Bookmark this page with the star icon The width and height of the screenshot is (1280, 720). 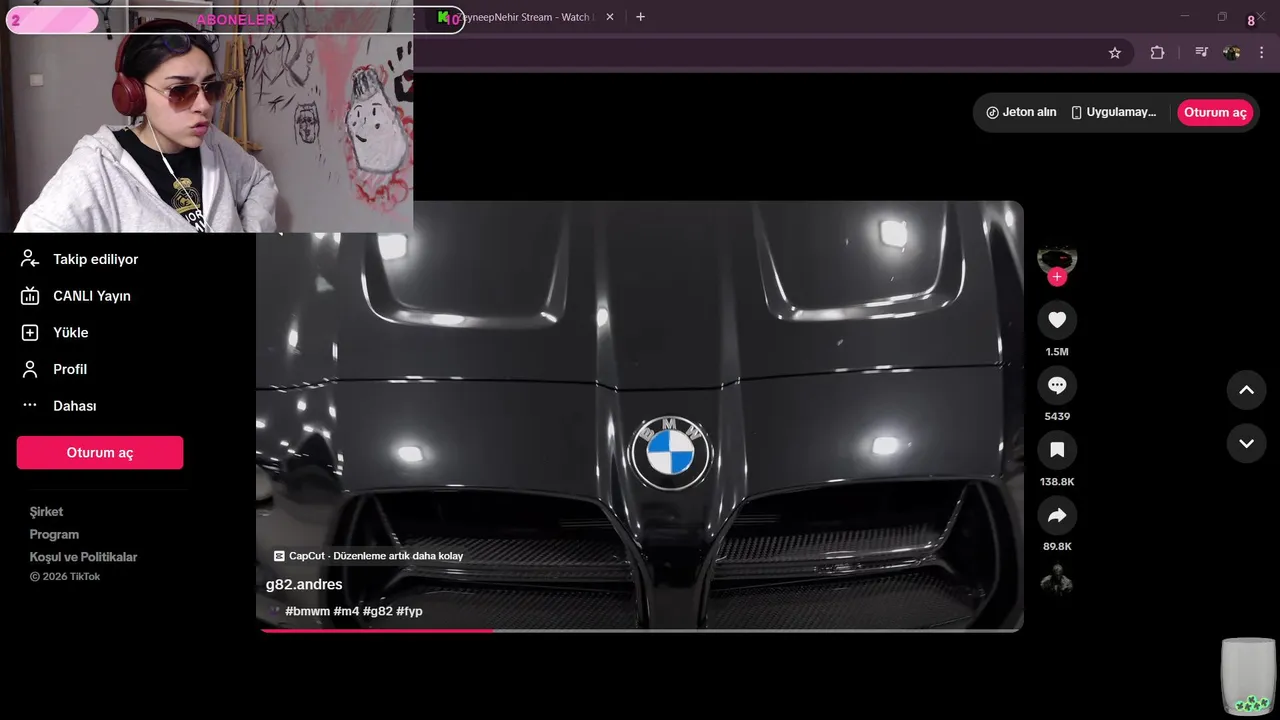point(1115,53)
